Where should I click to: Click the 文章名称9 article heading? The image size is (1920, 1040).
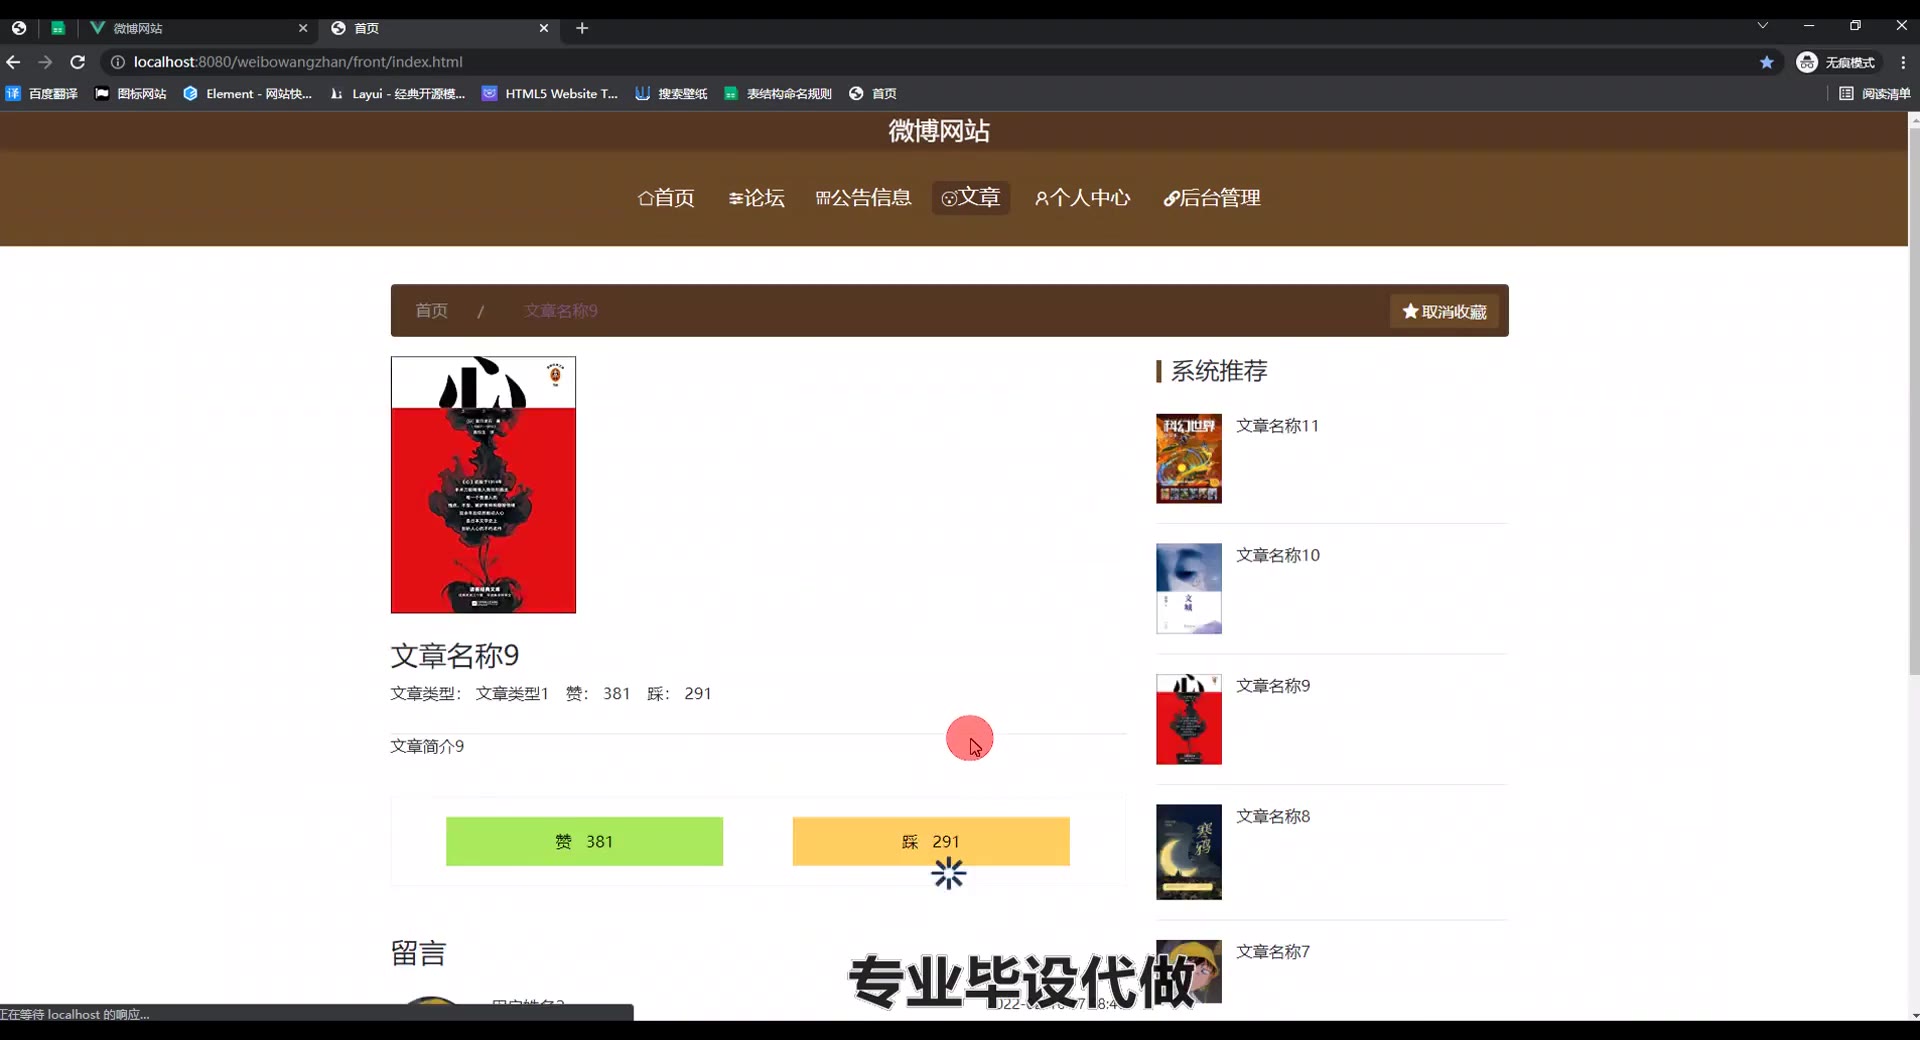point(455,656)
